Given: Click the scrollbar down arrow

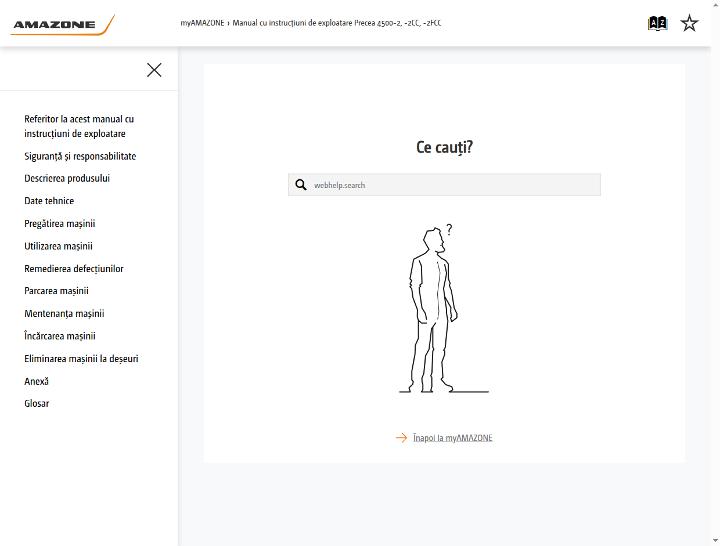Looking at the screenshot, I should [x=715, y=541].
